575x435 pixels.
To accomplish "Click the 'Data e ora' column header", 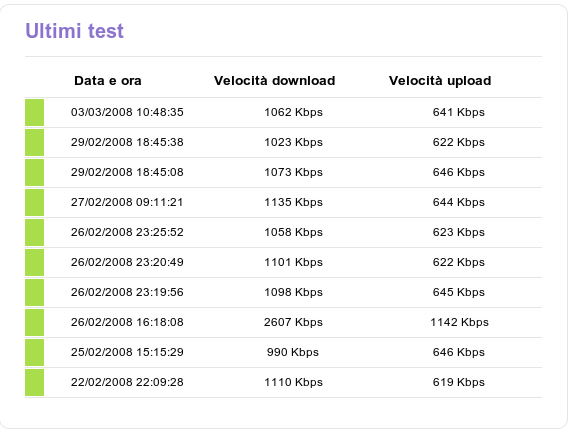I will [x=108, y=81].
